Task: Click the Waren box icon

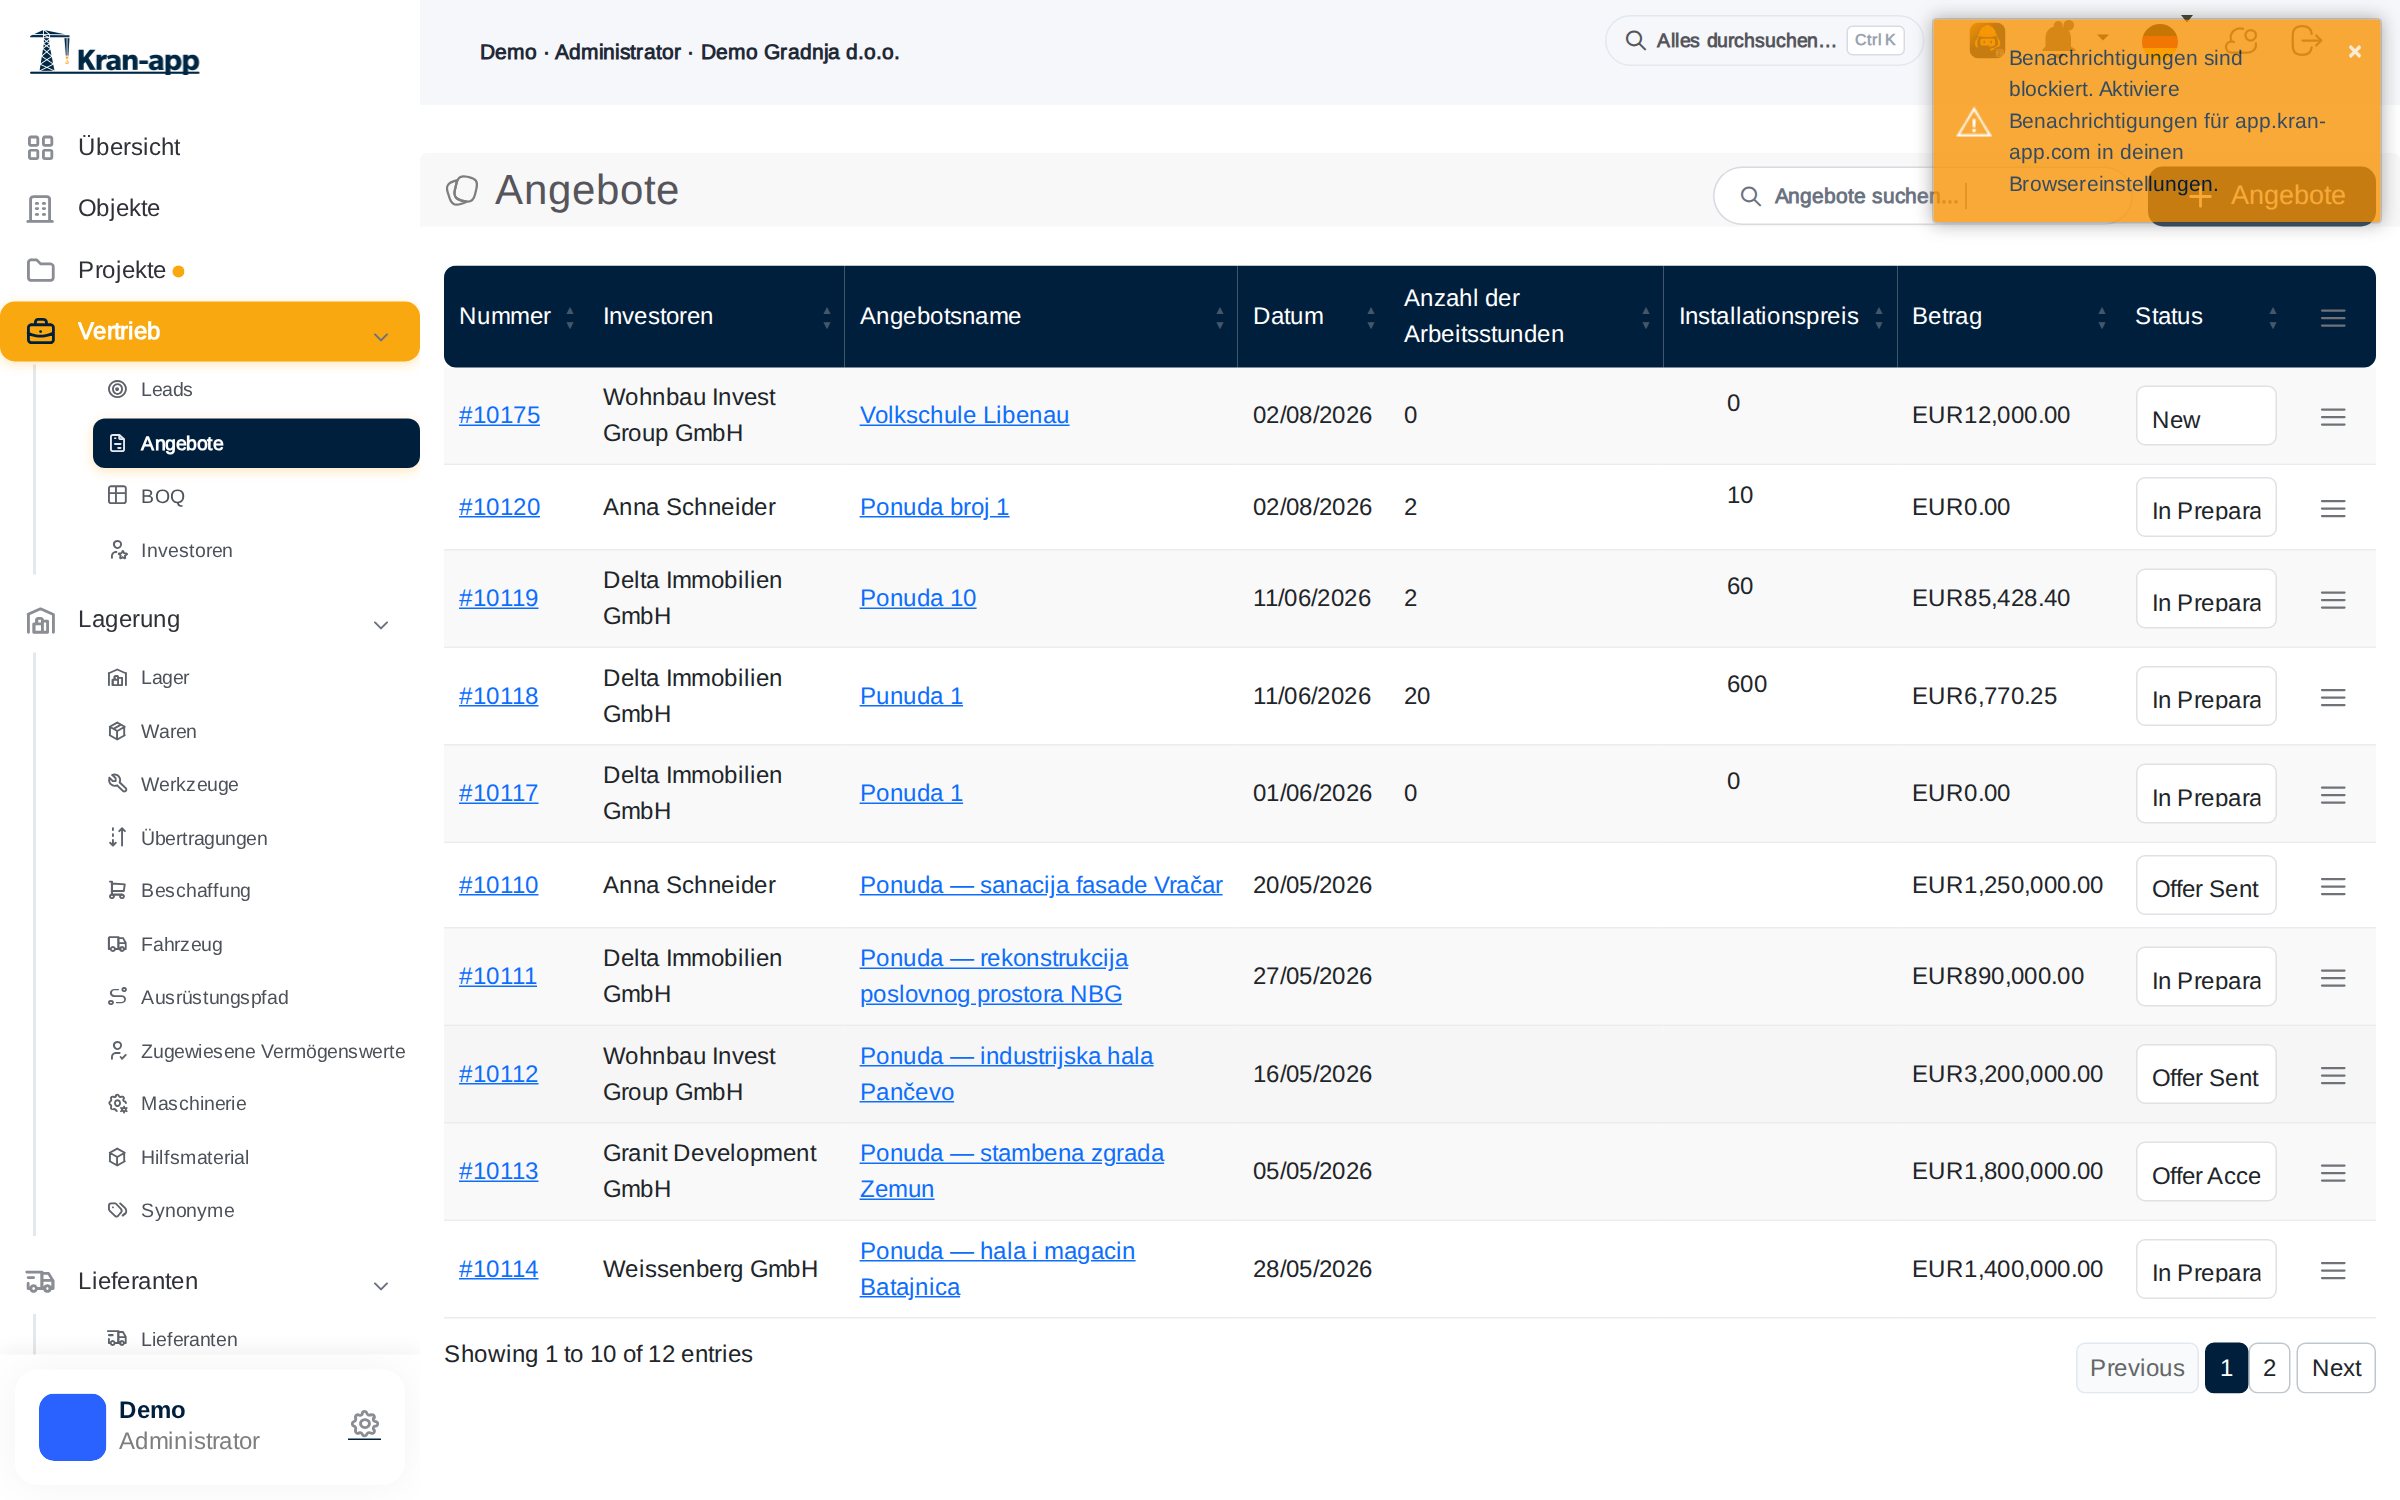Action: point(117,731)
